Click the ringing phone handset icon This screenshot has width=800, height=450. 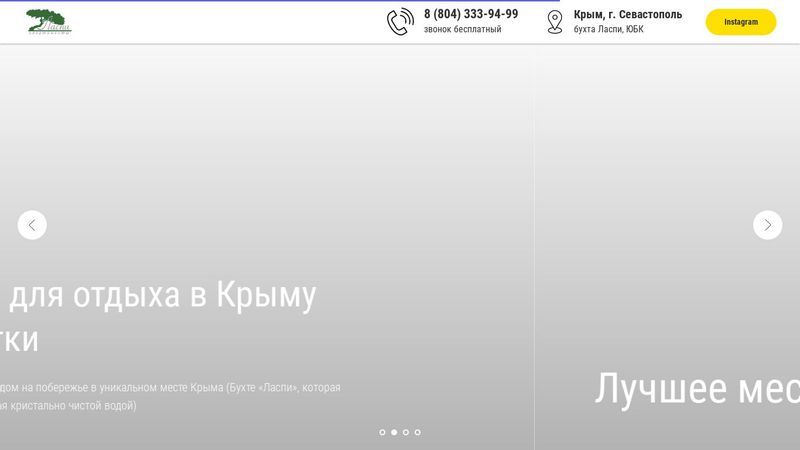coord(400,22)
